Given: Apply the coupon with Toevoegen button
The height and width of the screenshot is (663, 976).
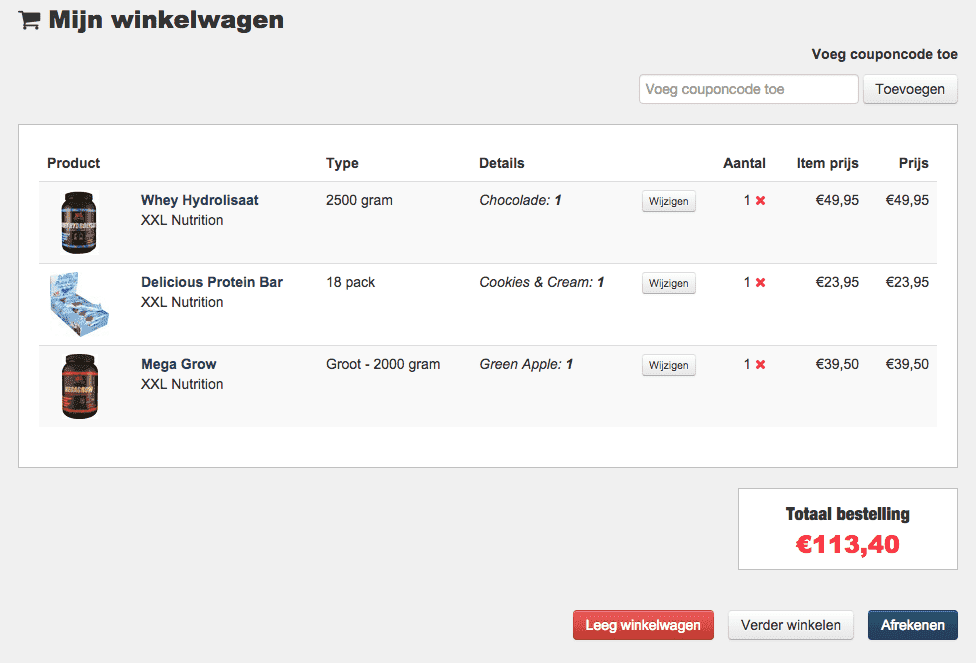Looking at the screenshot, I should [910, 89].
